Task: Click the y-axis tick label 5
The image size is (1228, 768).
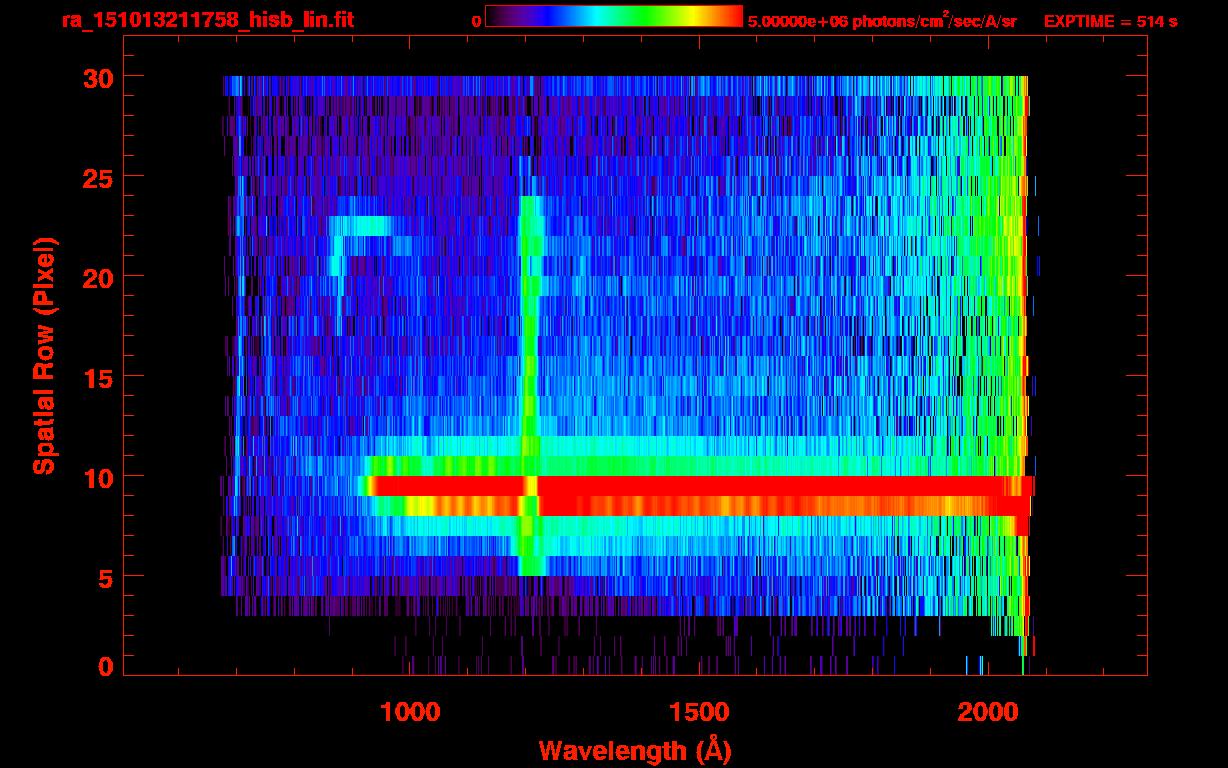Action: pyautogui.click(x=104, y=577)
